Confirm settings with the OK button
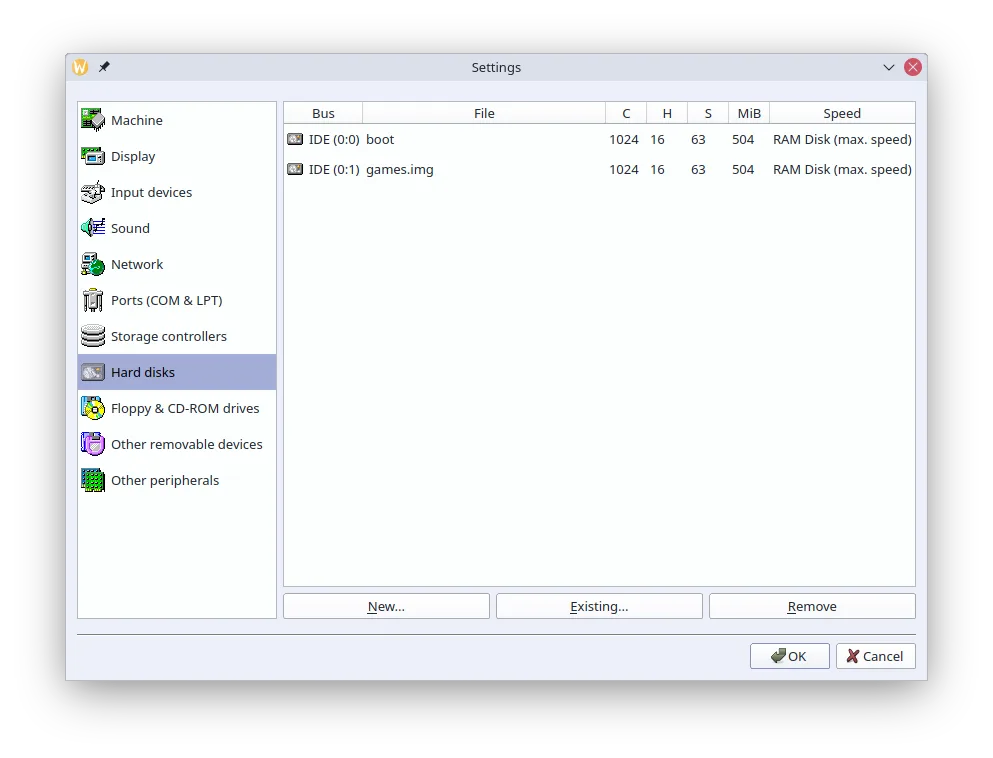 click(x=790, y=656)
